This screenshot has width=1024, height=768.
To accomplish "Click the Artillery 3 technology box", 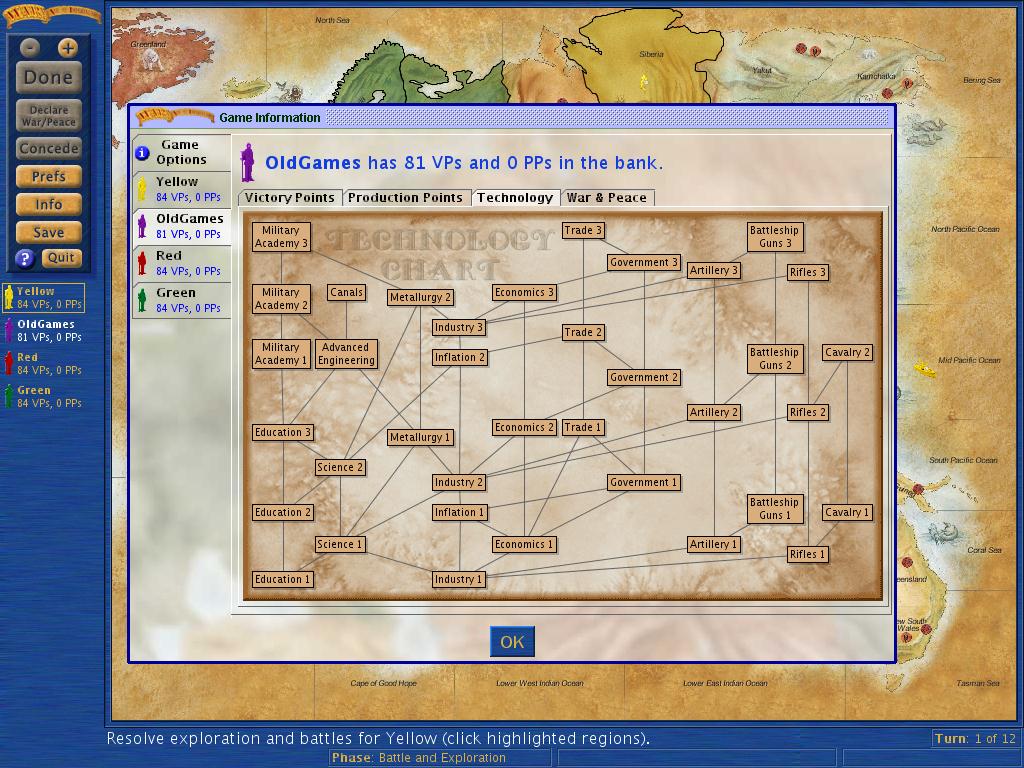I will pos(714,270).
